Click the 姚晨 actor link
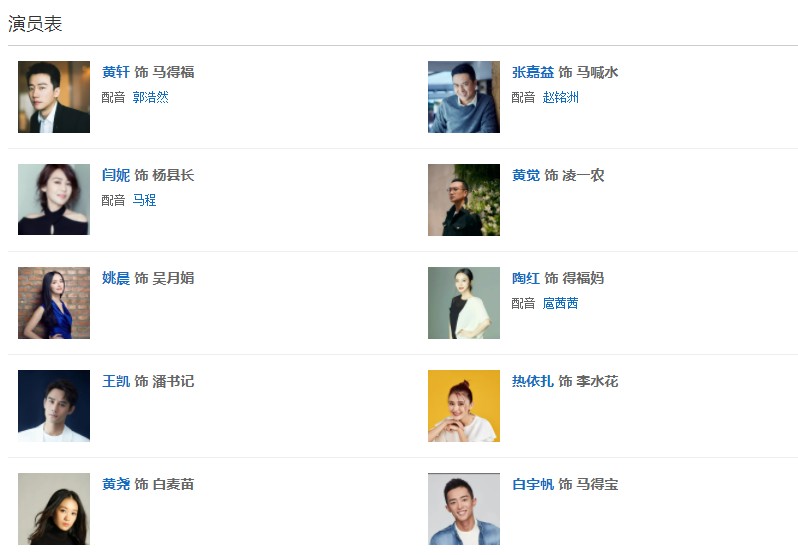798x555 pixels. click(116, 278)
